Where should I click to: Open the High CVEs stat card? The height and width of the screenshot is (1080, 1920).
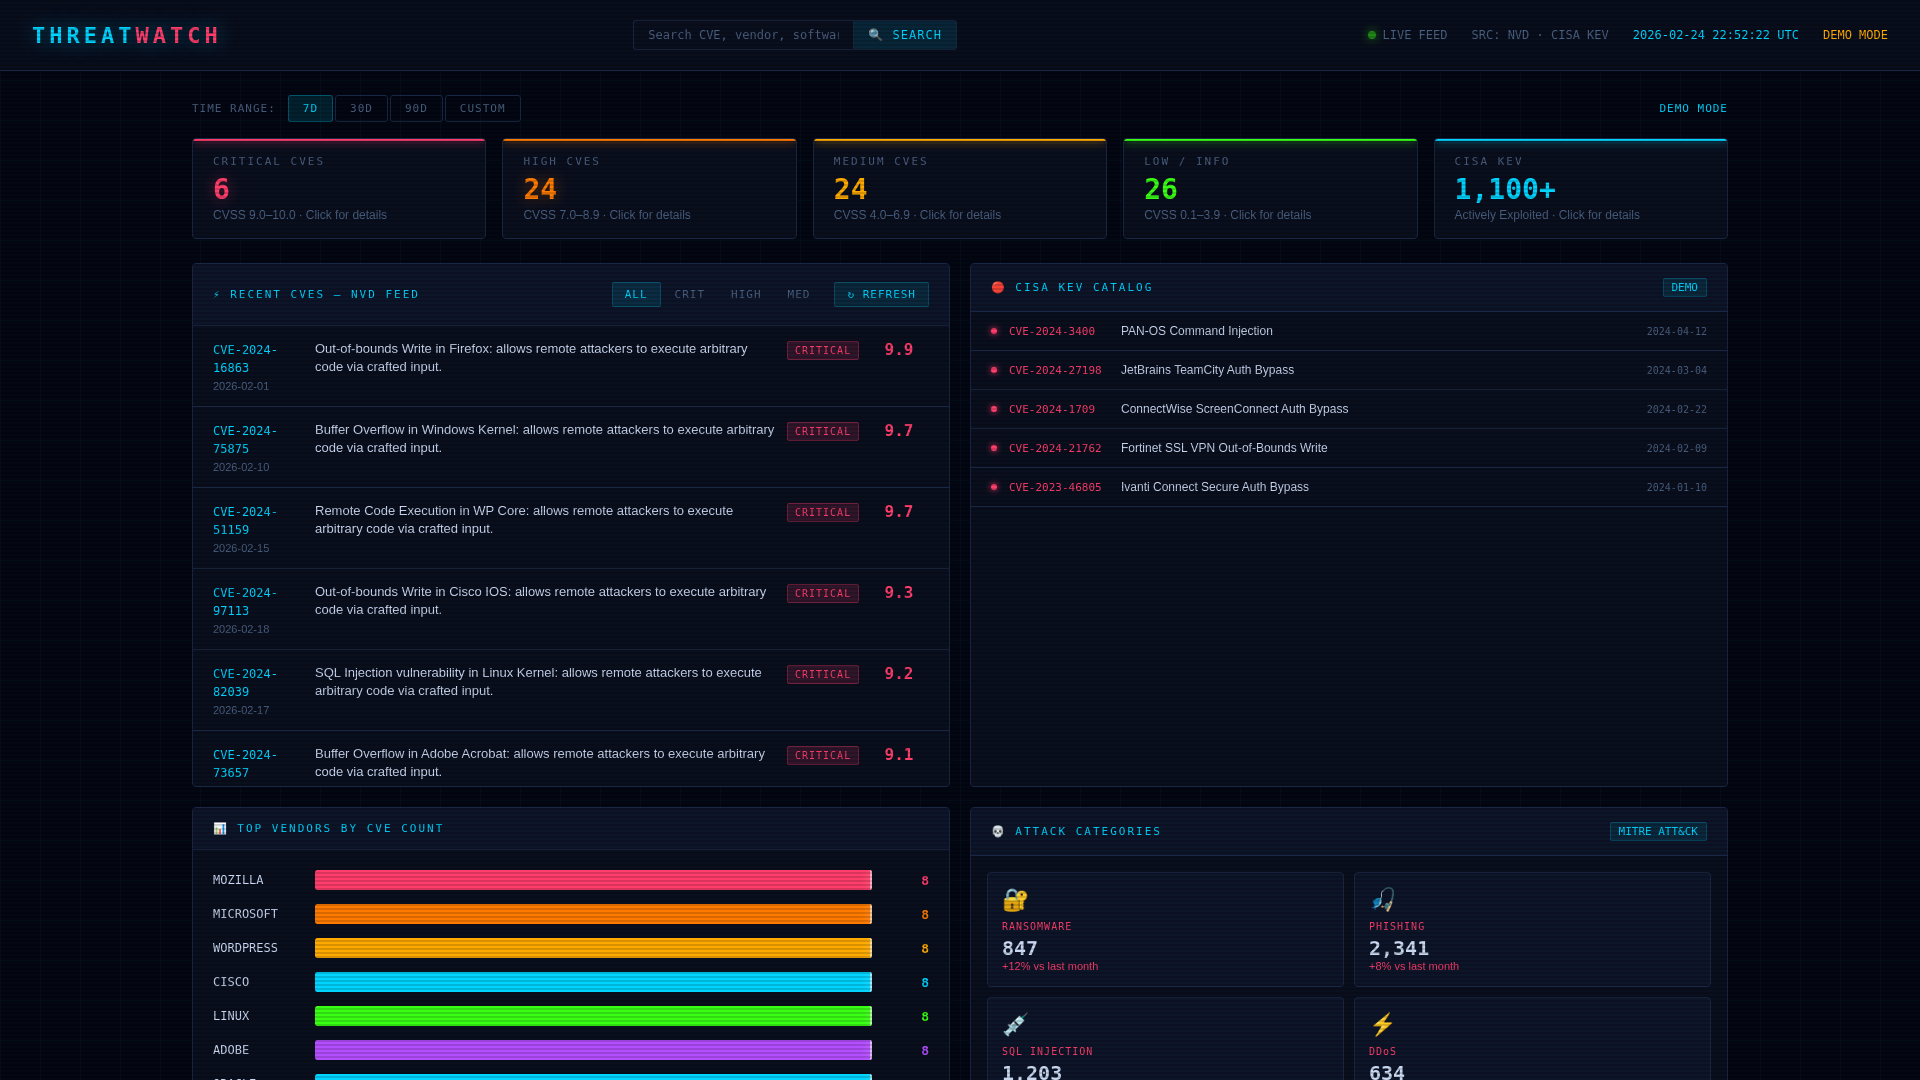[x=649, y=189]
